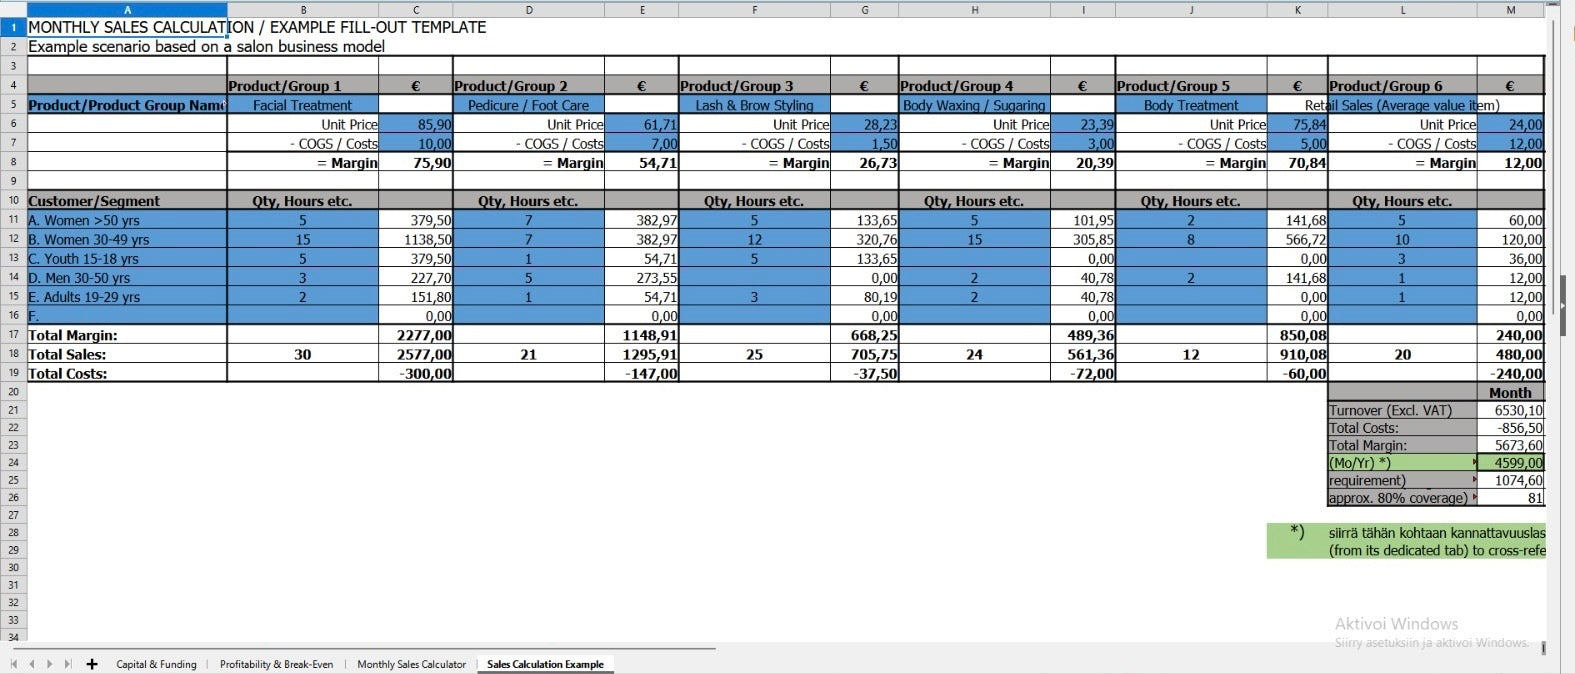Select column C header
Image resolution: width=1575 pixels, height=674 pixels.
pyautogui.click(x=416, y=10)
